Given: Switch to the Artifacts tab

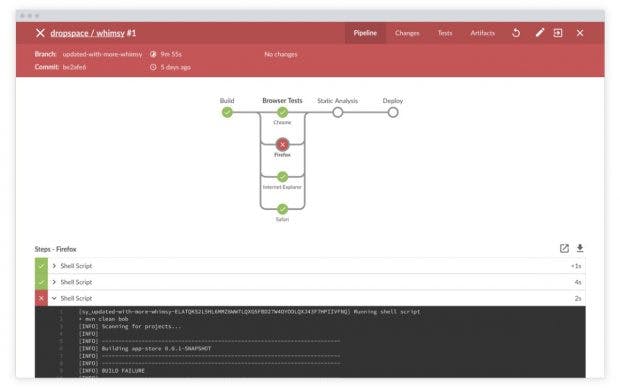Looking at the screenshot, I should coord(482,33).
